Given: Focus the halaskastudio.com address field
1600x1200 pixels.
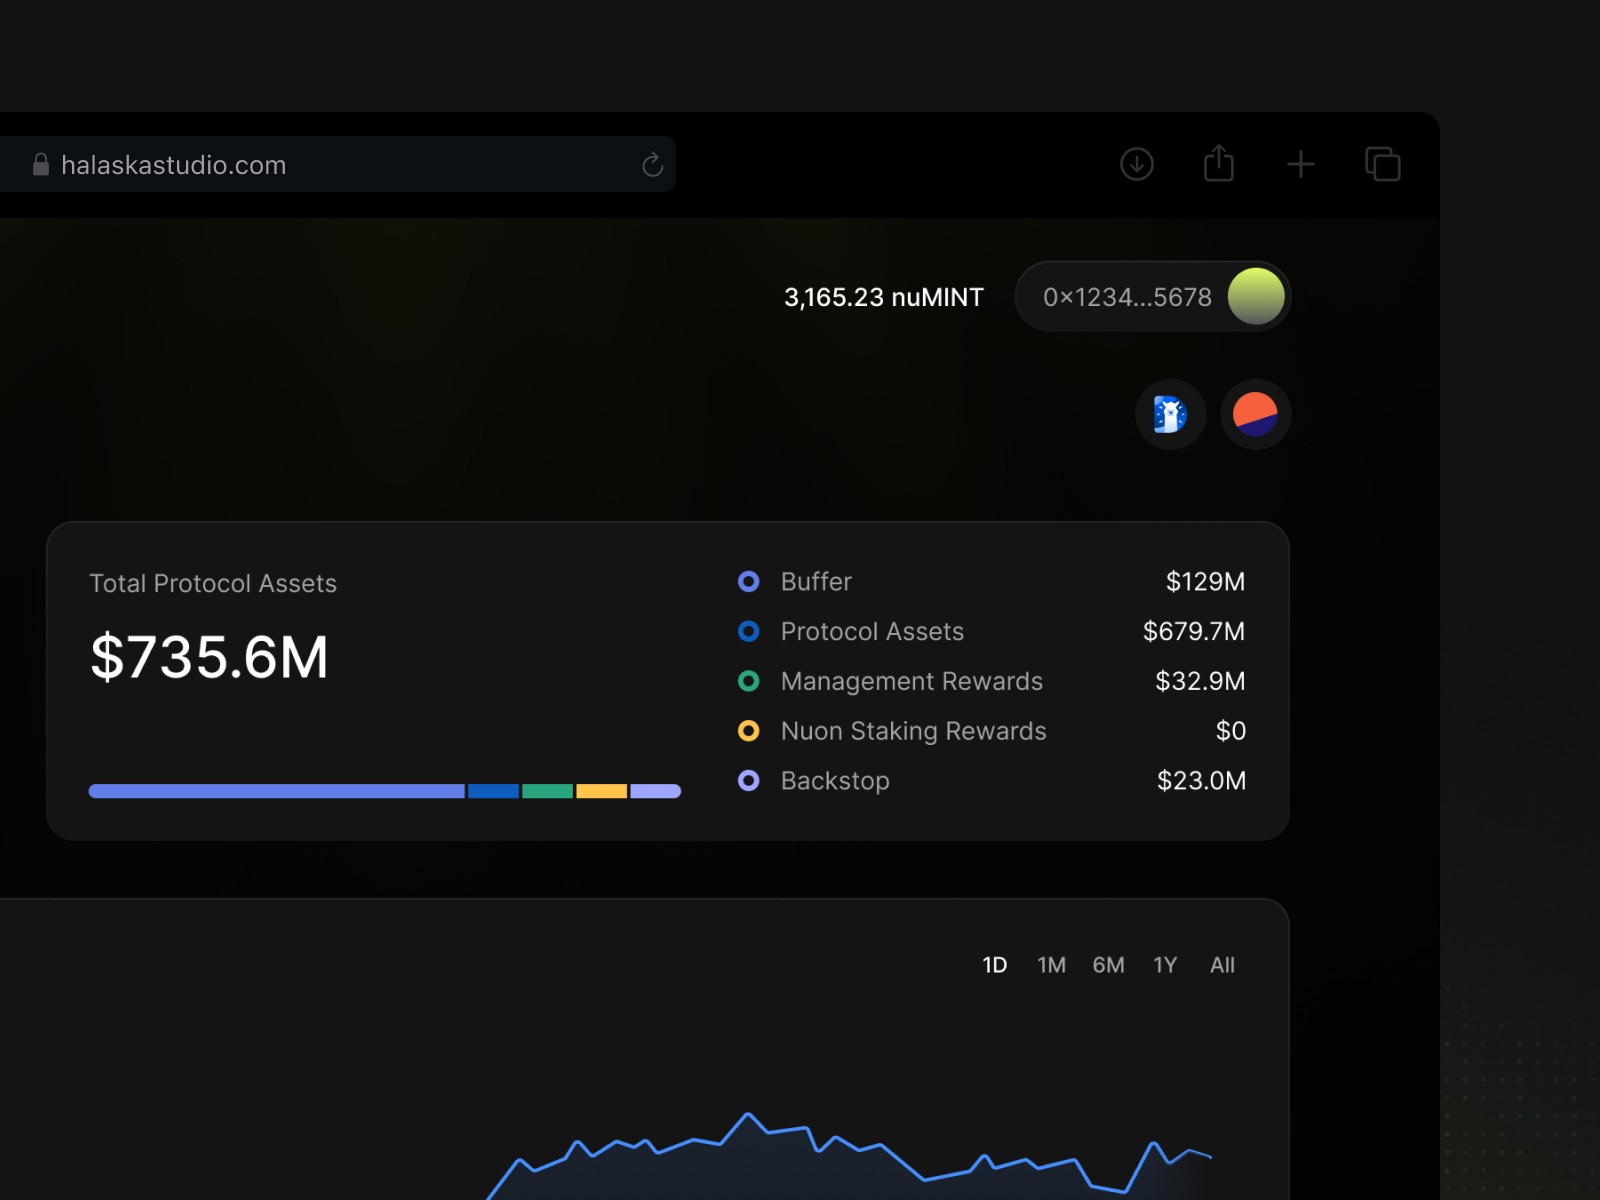Looking at the screenshot, I should [x=338, y=165].
